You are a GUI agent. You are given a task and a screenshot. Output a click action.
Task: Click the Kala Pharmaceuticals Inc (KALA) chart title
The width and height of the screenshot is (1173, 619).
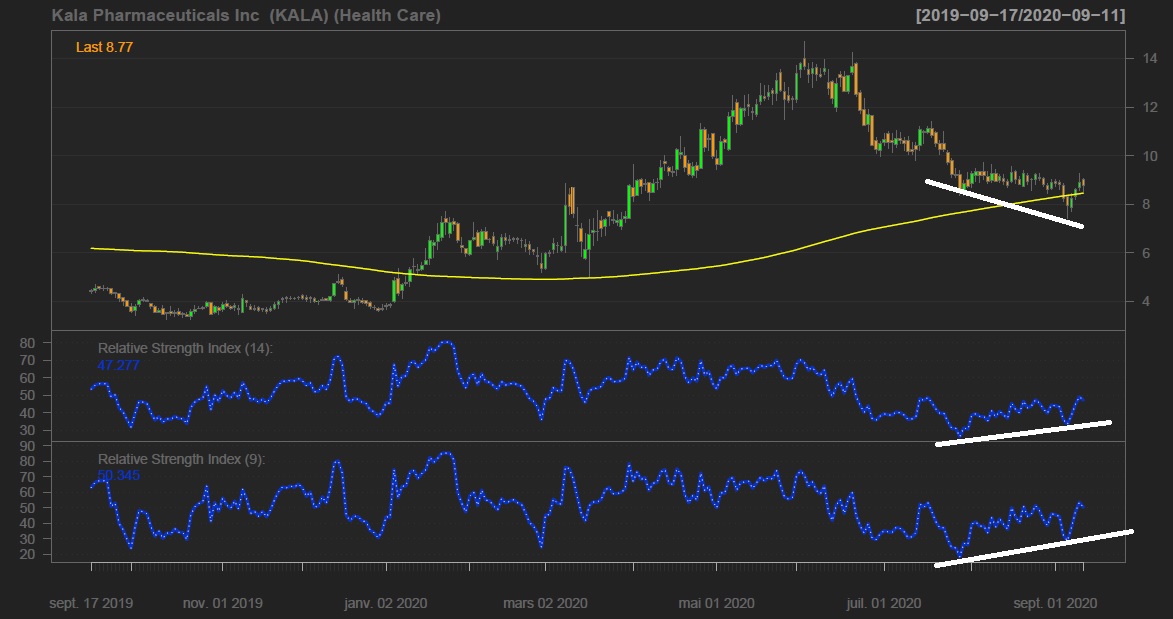coord(246,15)
